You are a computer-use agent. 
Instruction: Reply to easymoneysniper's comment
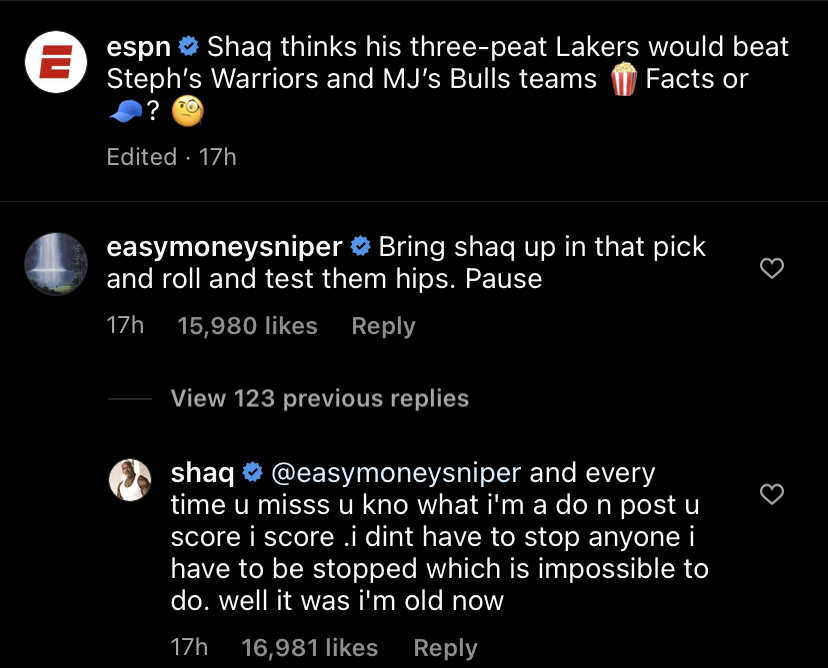coord(383,326)
